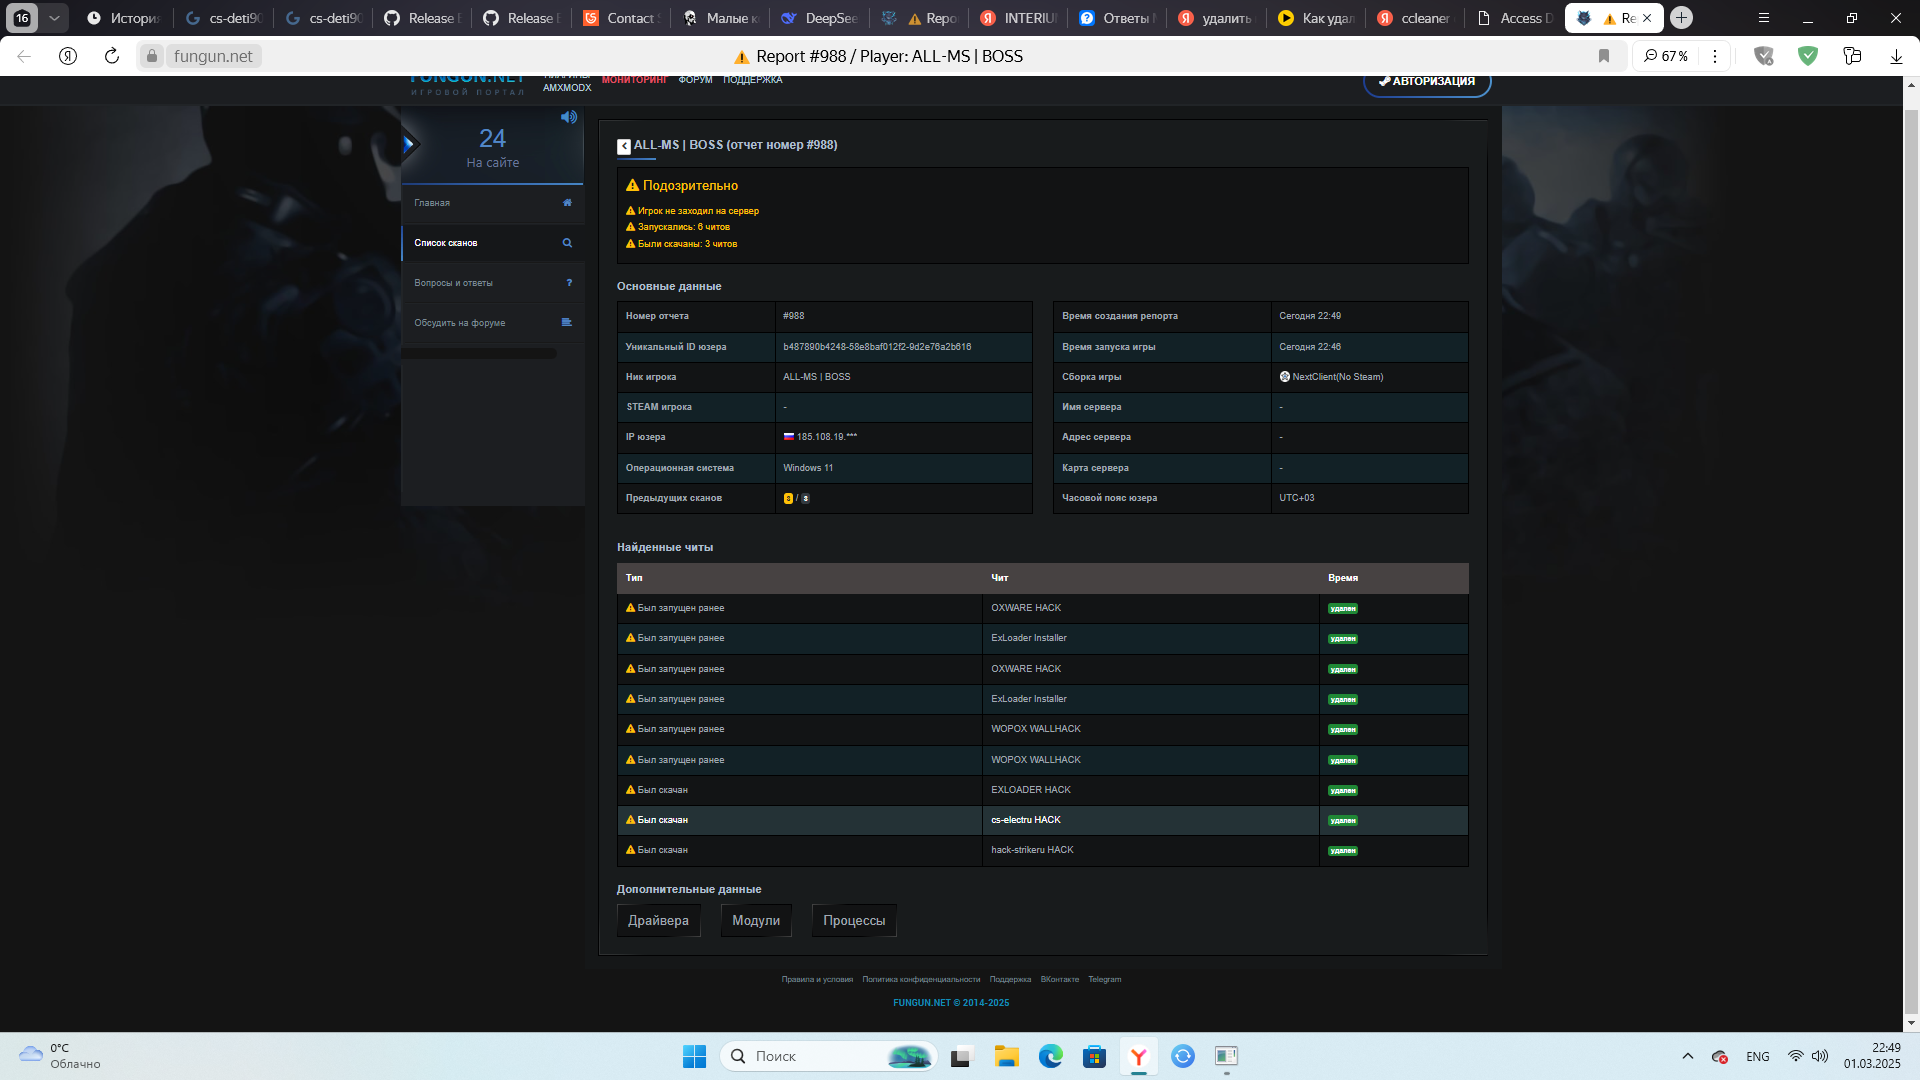Image resolution: width=1920 pixels, height=1080 pixels.
Task: Open Главная home icon in sidebar
Action: (x=567, y=203)
